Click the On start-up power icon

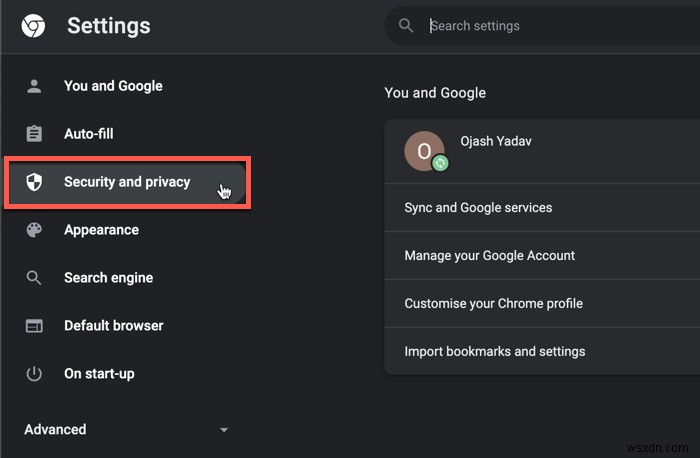[x=34, y=374]
